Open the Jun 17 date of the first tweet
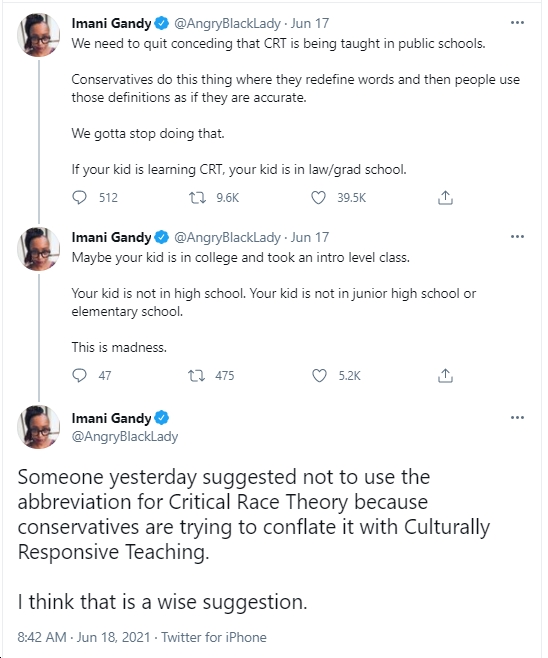The width and height of the screenshot is (548, 658). (x=310, y=23)
